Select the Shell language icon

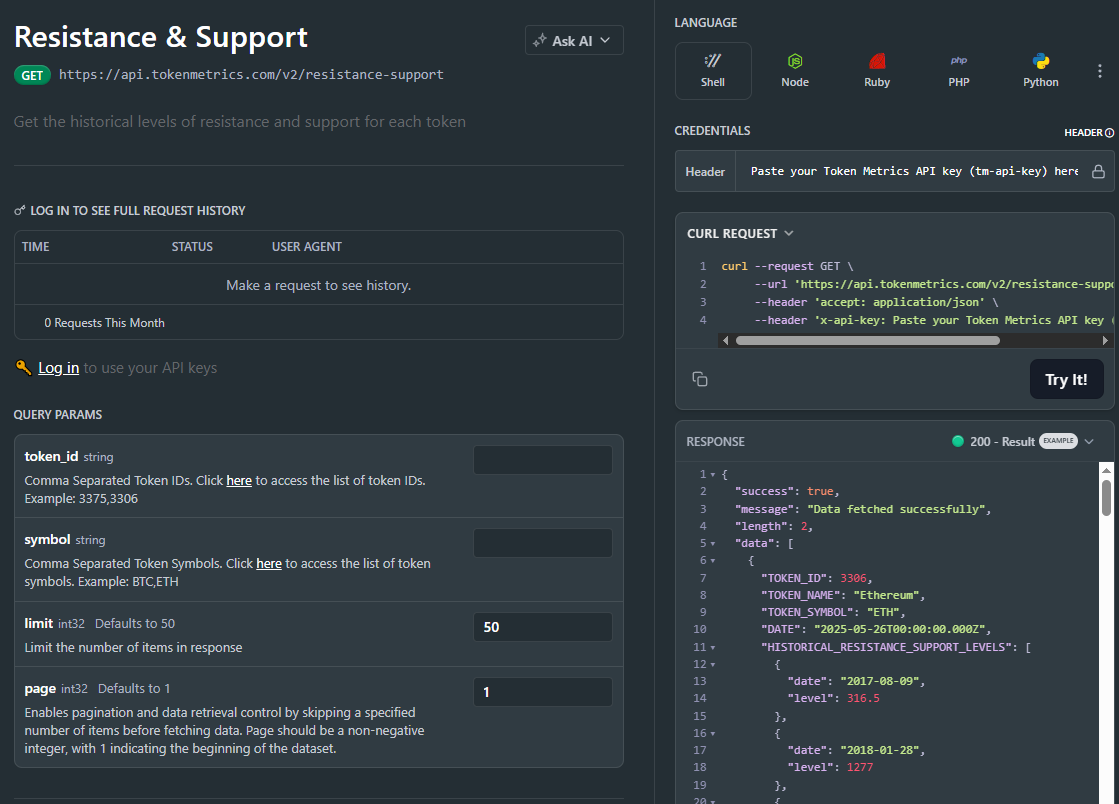tap(712, 71)
